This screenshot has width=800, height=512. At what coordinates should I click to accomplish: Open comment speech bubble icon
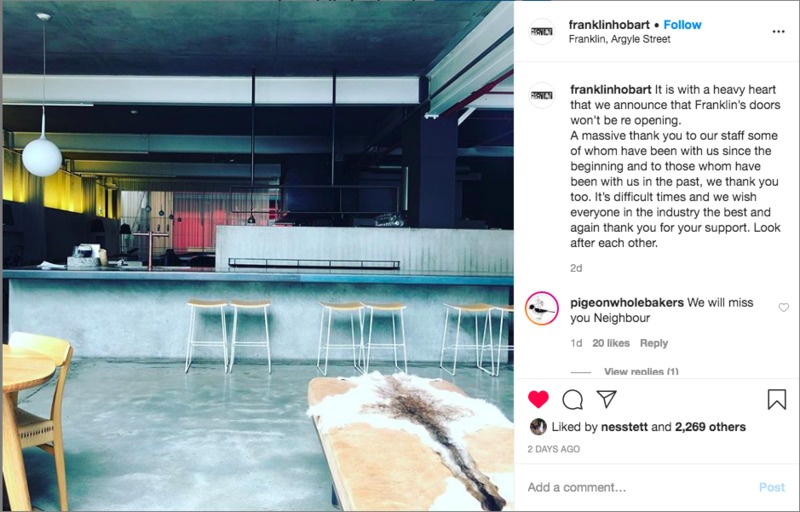tap(572, 399)
